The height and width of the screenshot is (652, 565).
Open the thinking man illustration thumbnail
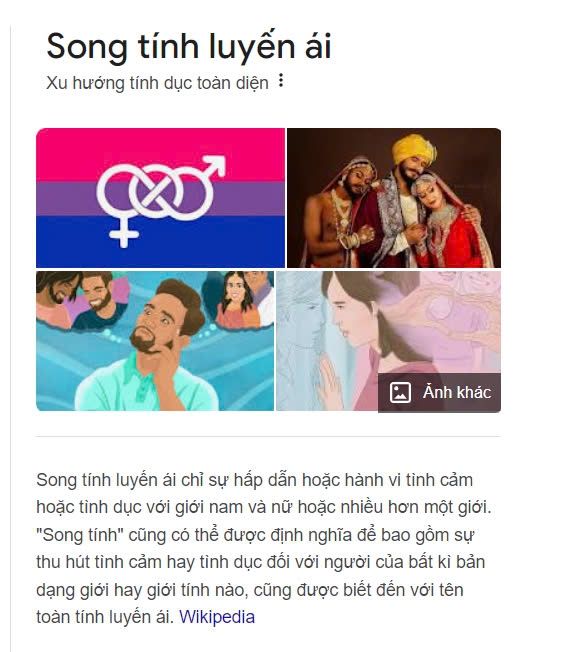pyautogui.click(x=155, y=341)
